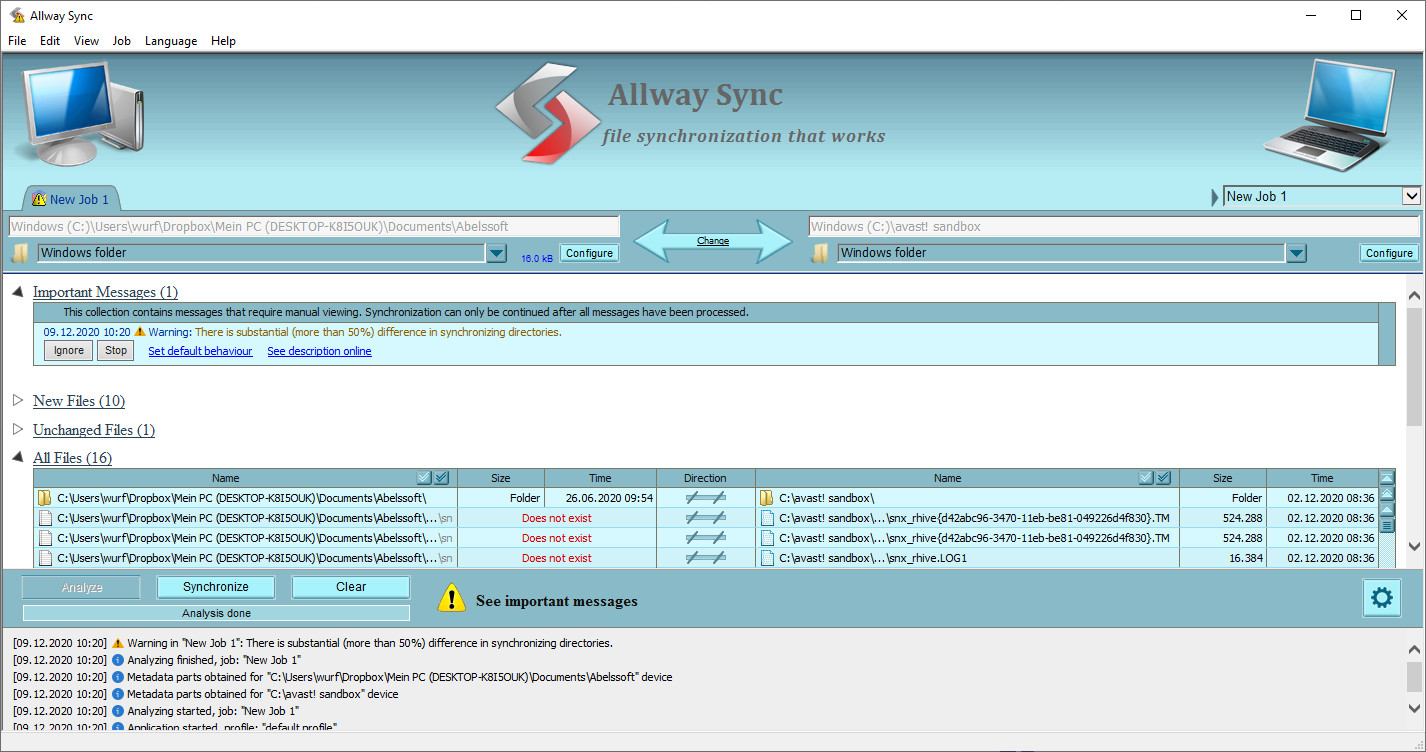Click the Allway Sync logo in the banner
1426x752 pixels.
(549, 110)
